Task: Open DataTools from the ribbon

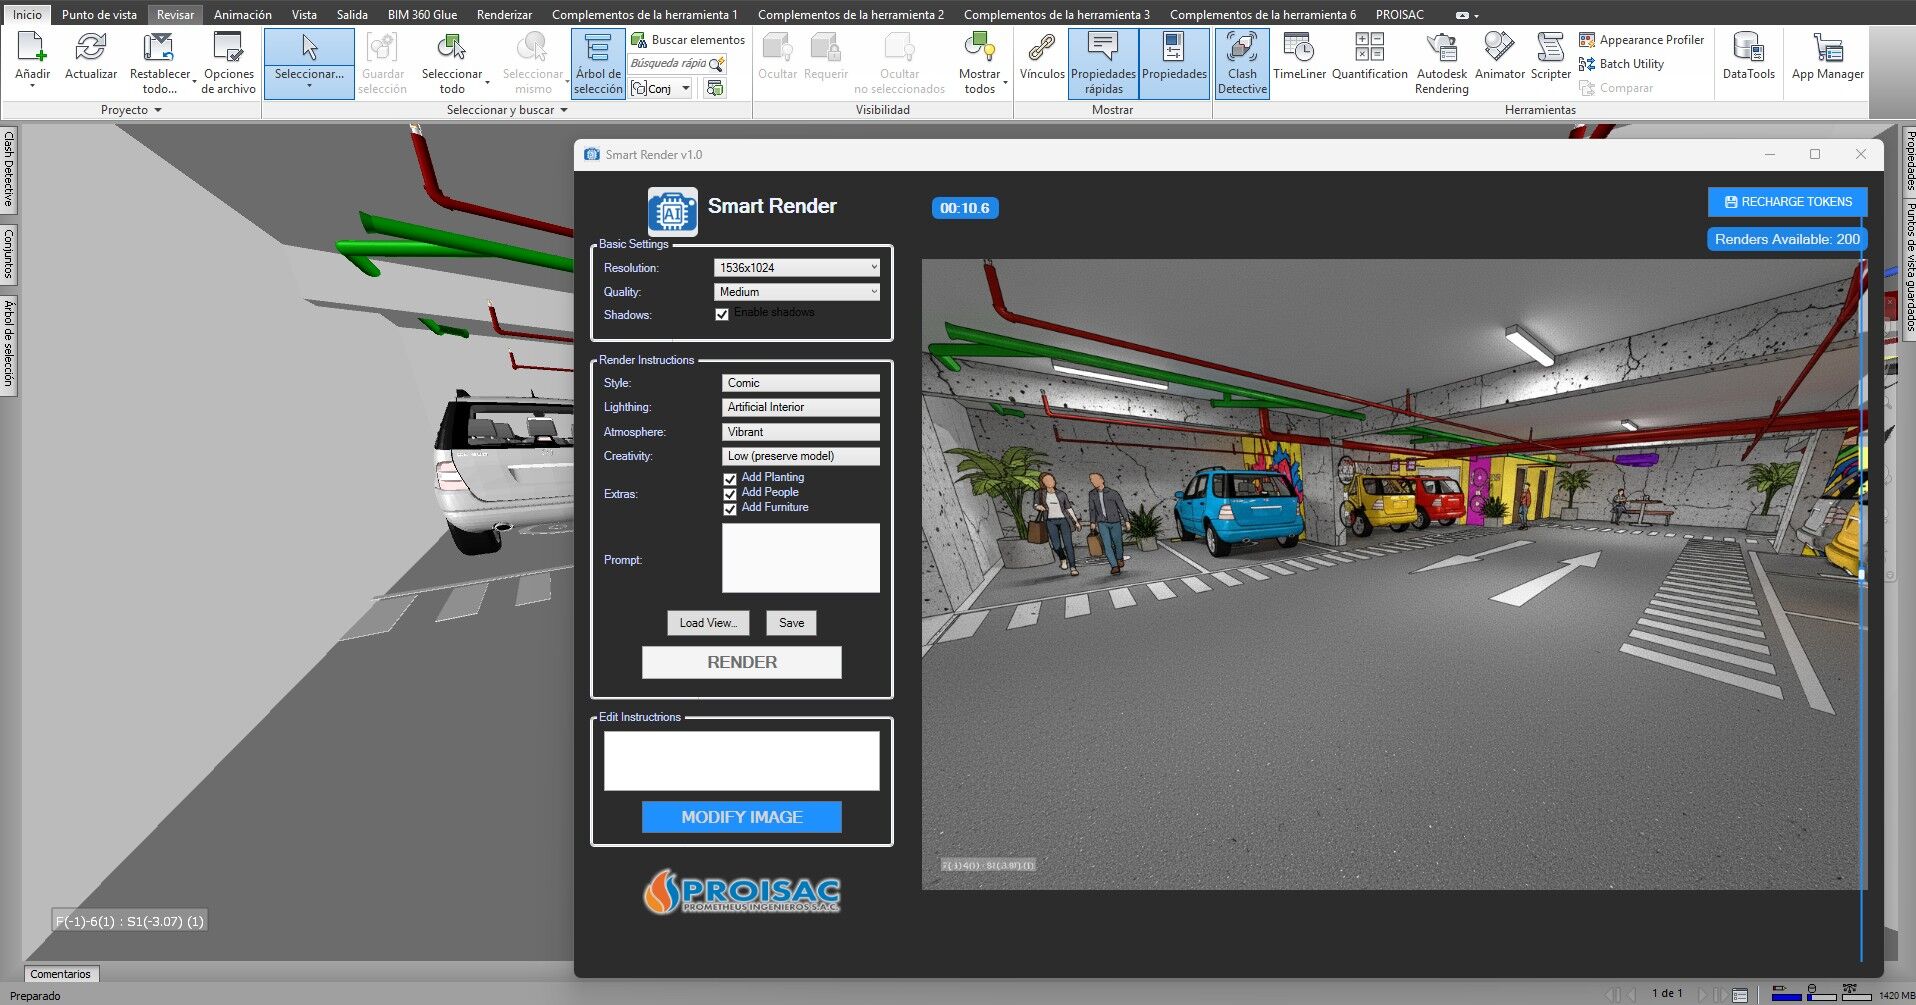Action: pos(1748,58)
